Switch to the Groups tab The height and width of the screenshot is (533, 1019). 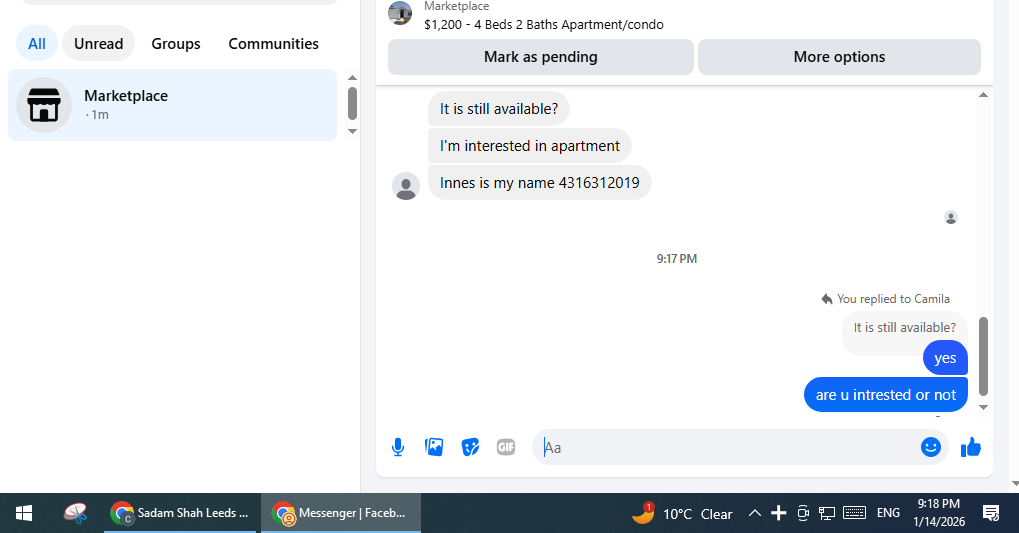pos(175,44)
